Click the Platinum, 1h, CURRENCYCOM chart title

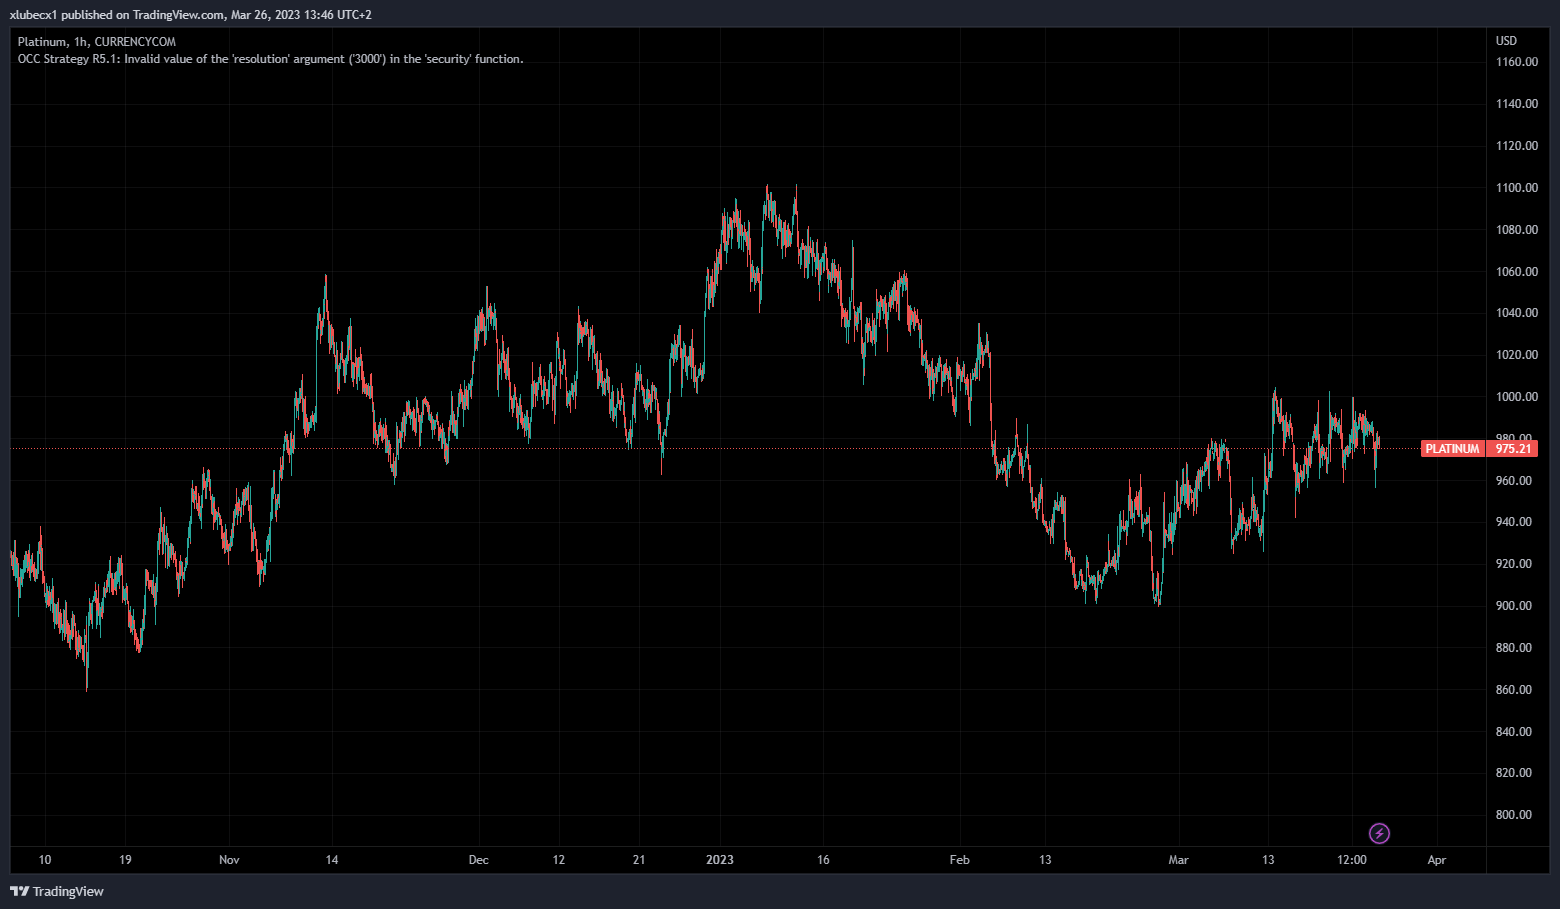point(97,42)
